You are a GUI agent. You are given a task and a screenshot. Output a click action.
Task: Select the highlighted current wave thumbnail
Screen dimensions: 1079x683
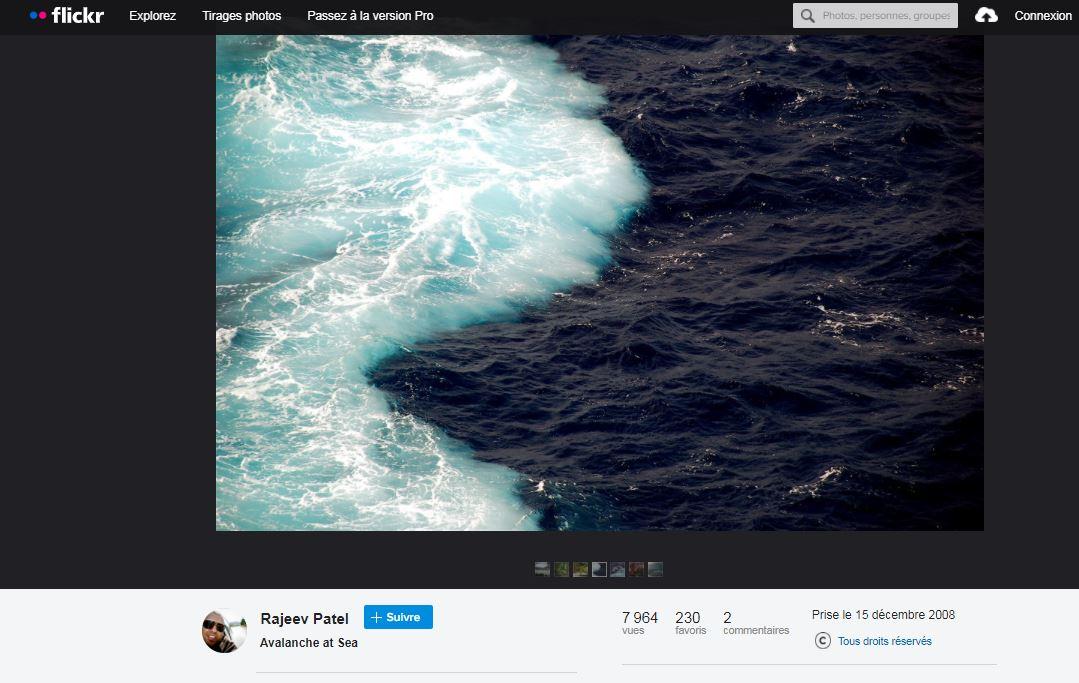[599, 569]
